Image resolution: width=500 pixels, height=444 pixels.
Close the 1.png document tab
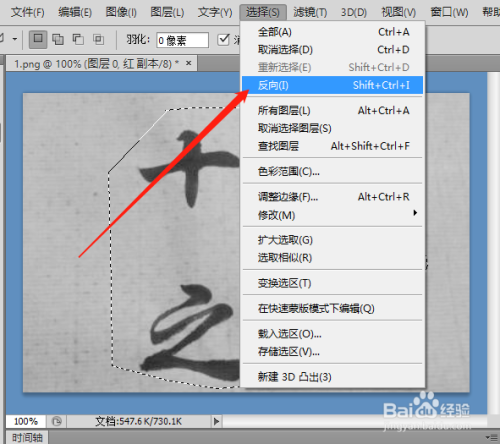point(189,63)
